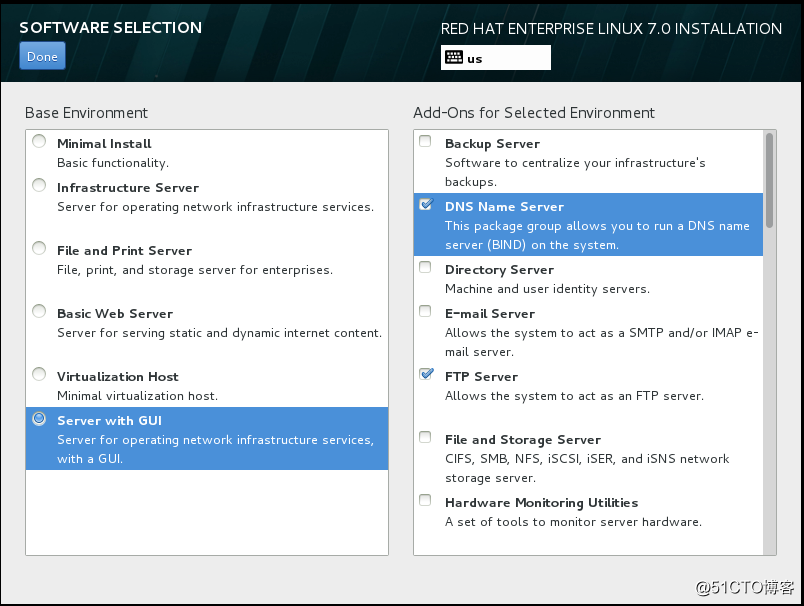Click 'Basic functionality.' description text
Viewport: 804px width, 606px height.
click(113, 163)
